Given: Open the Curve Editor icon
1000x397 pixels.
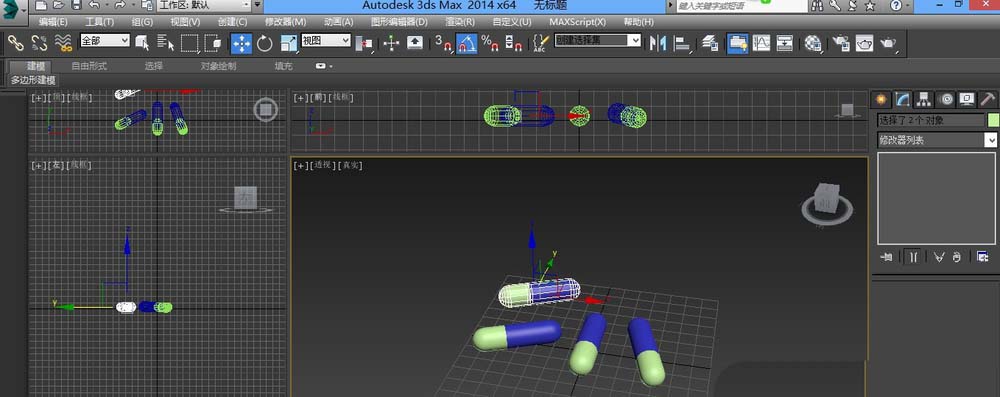Looking at the screenshot, I should pyautogui.click(x=761, y=43).
